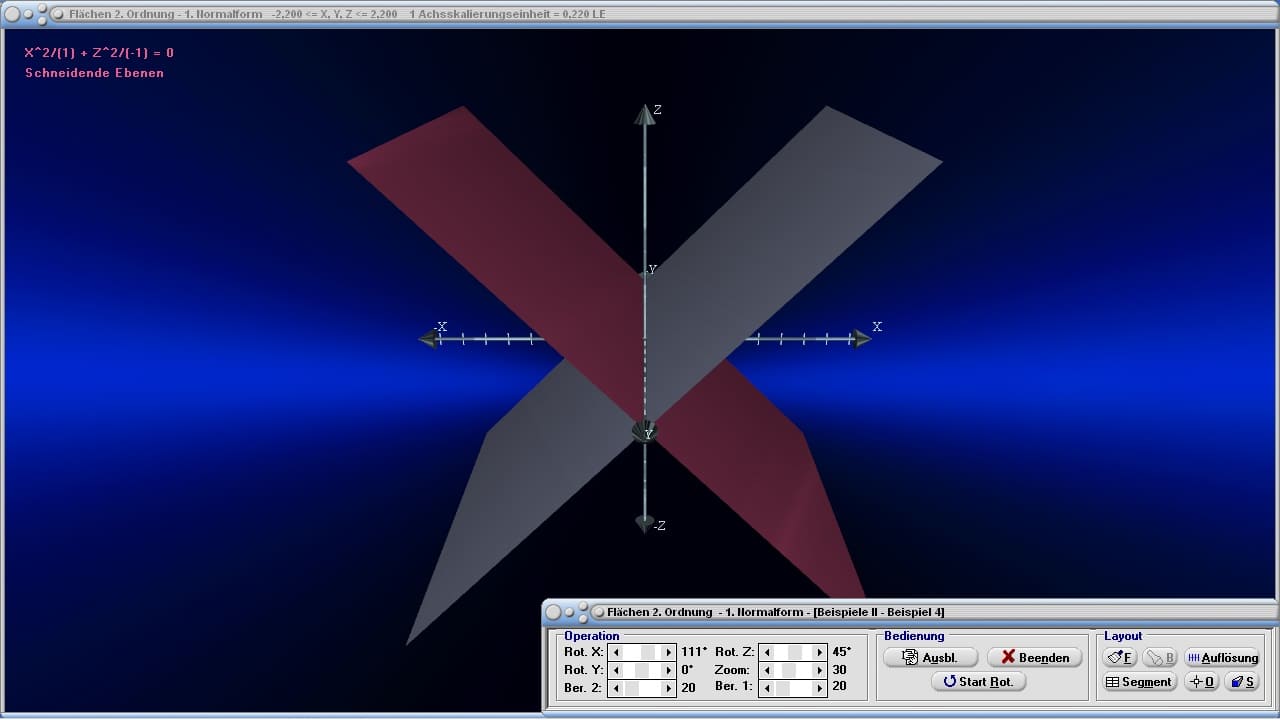Open the Auflösung resolution setting
This screenshot has width=1280, height=720.
point(1221,657)
